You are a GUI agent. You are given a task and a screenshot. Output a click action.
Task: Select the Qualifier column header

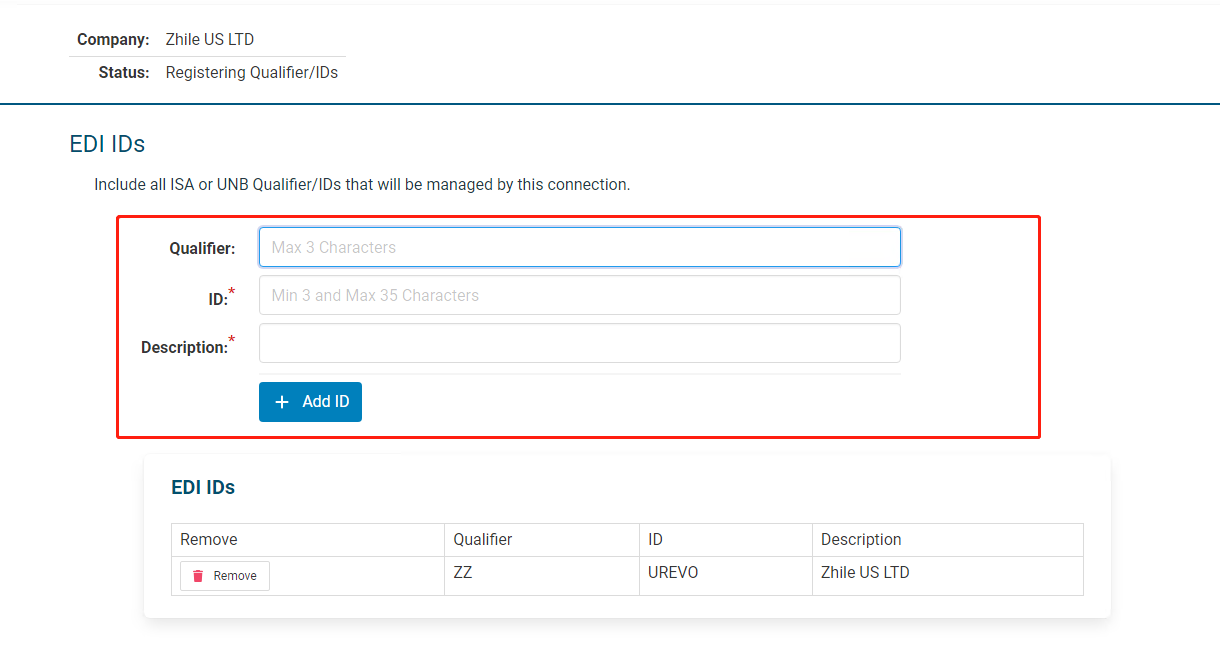483,539
